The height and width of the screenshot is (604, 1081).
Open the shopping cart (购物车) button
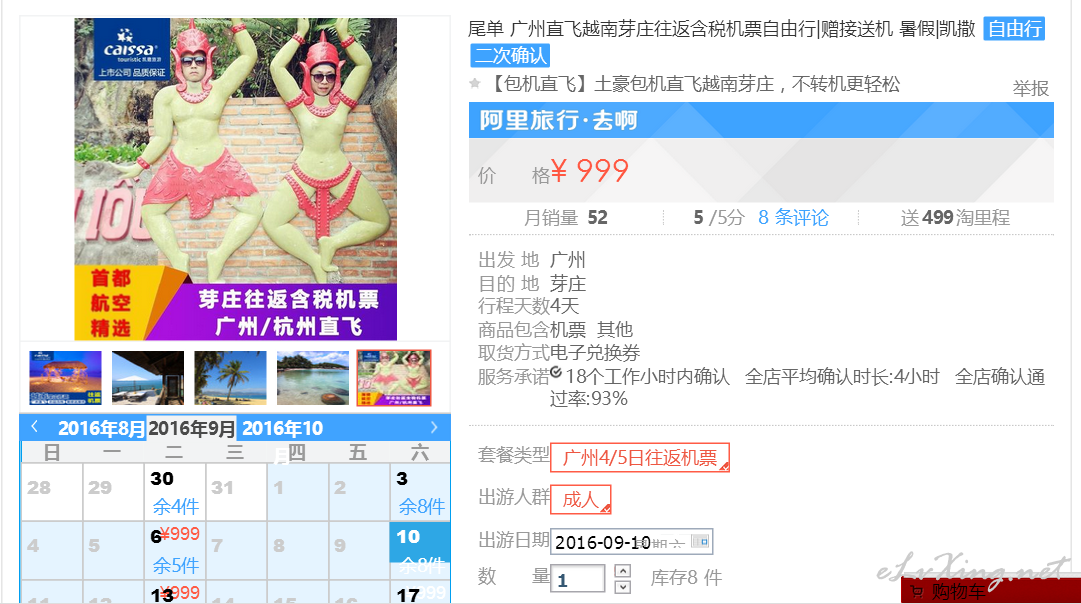[991, 591]
